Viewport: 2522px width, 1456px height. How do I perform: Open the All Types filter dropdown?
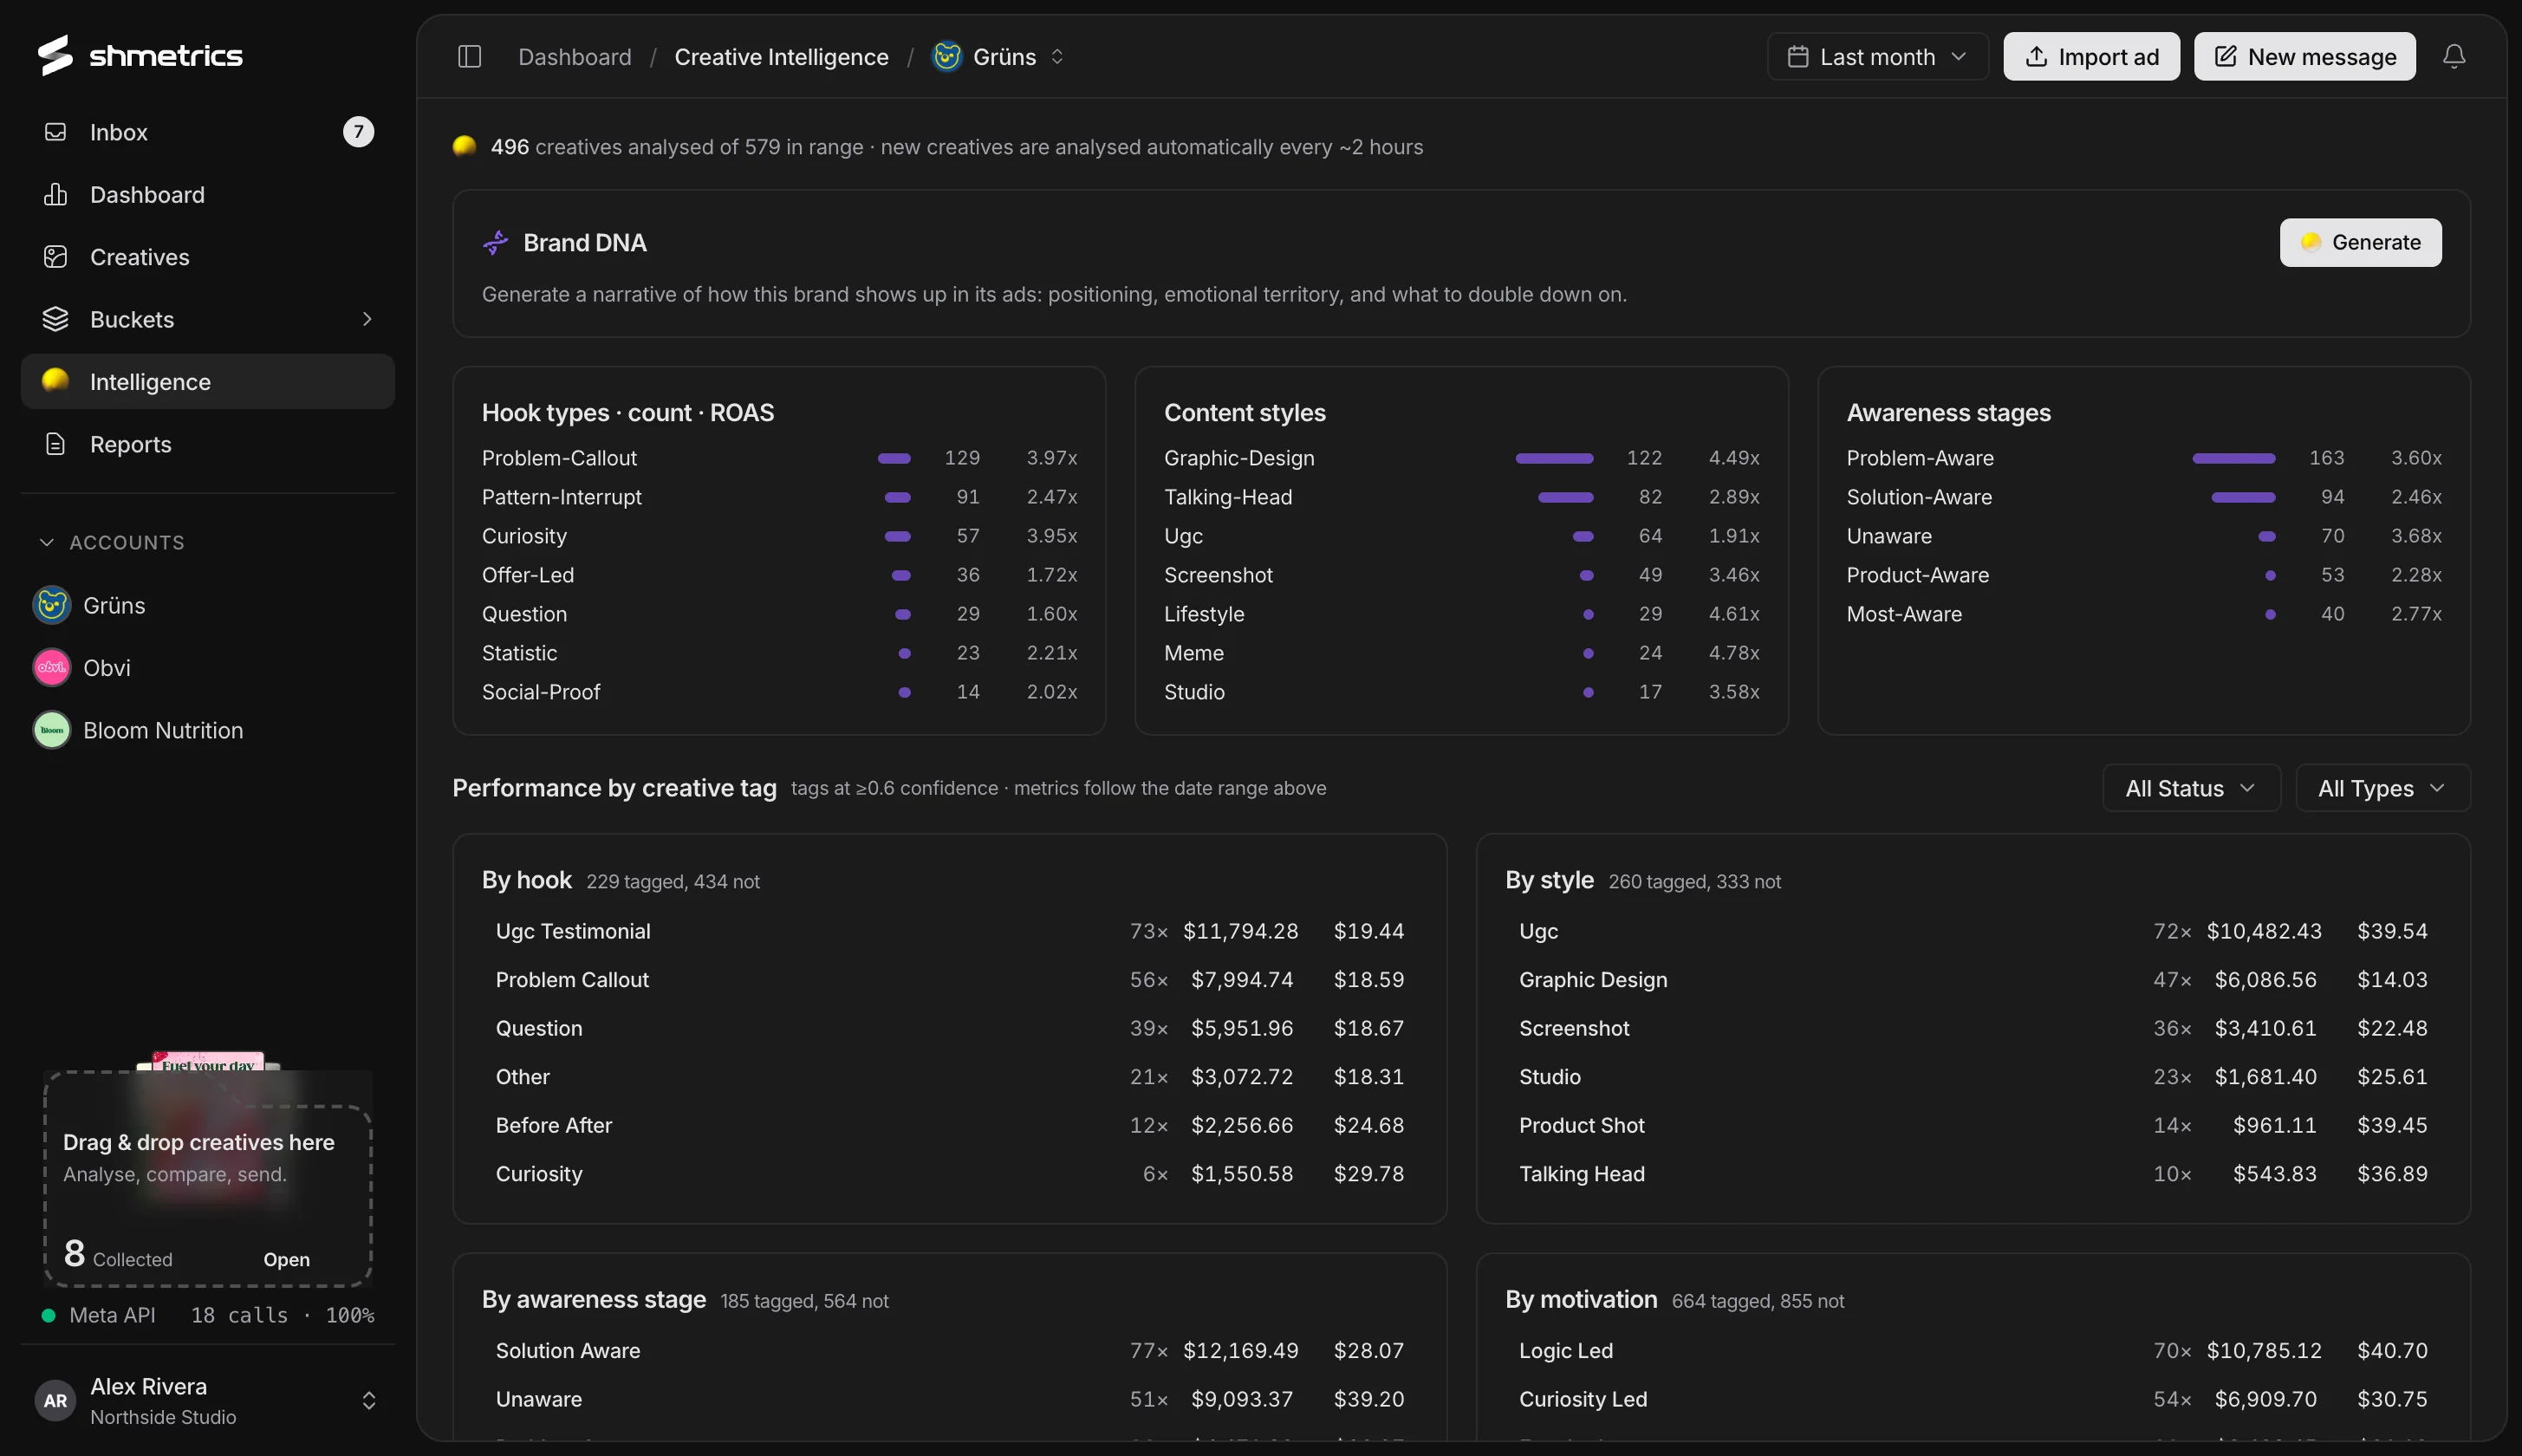click(2382, 788)
